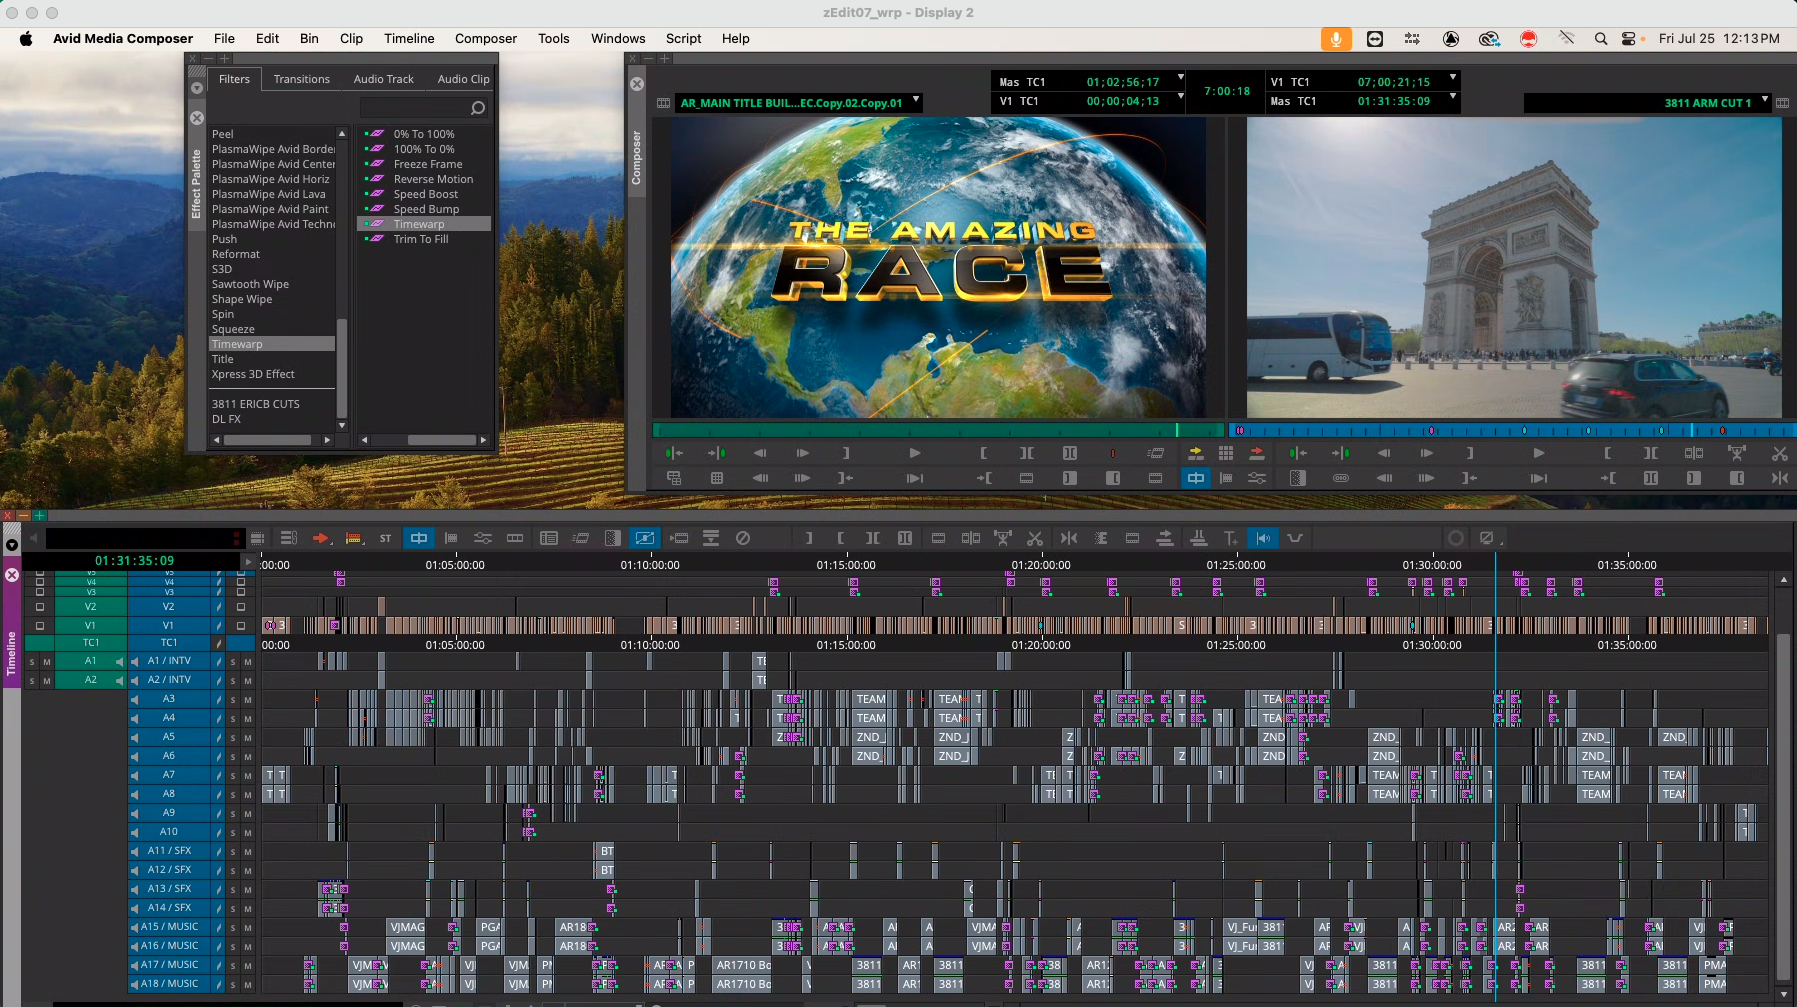The image size is (1797, 1007).
Task: Click the scissors Add Edit icon in timeline toolbar
Action: click(1035, 538)
